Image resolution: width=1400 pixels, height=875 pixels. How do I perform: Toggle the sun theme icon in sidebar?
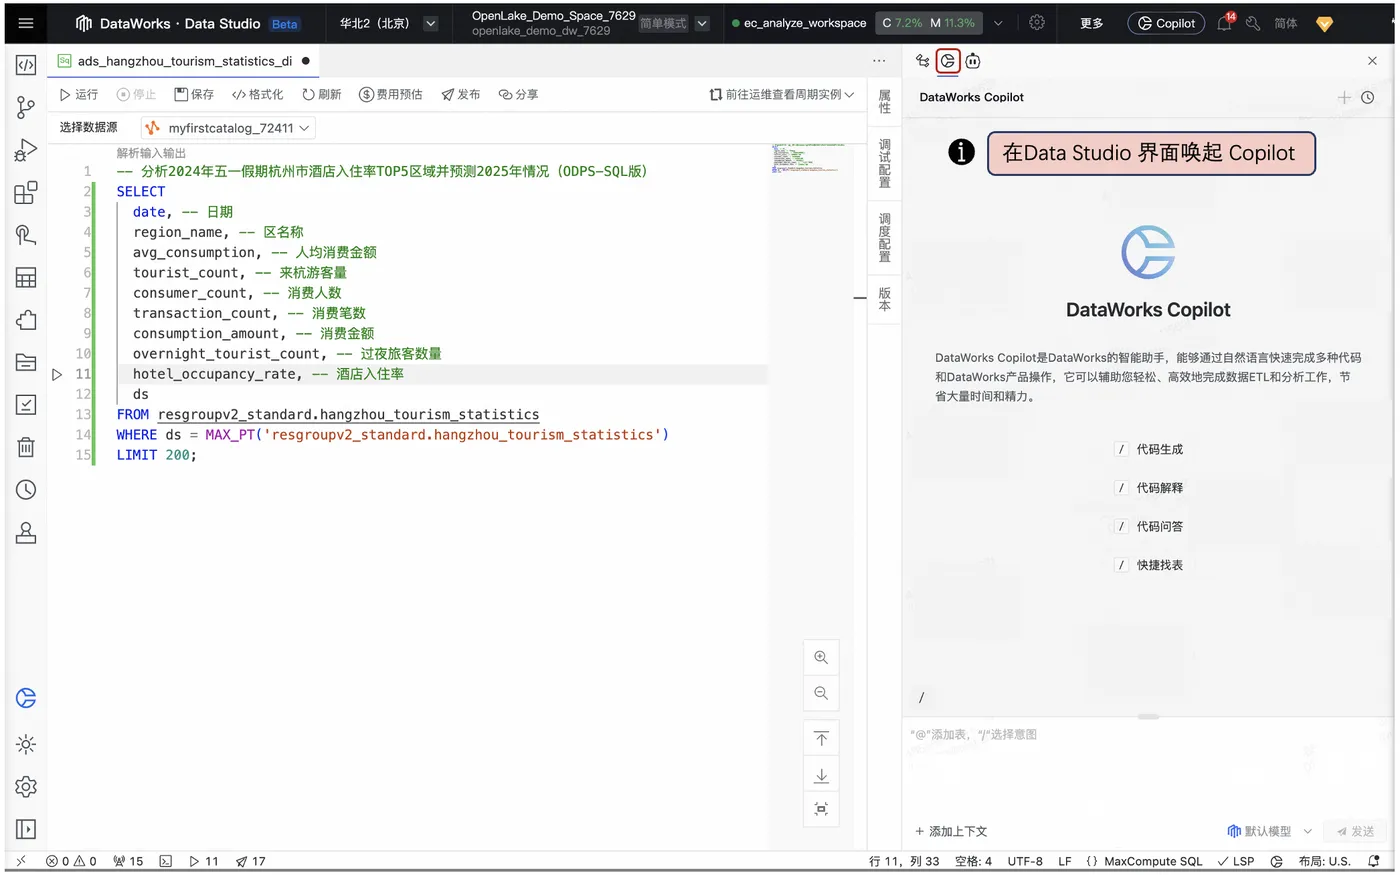click(x=27, y=744)
